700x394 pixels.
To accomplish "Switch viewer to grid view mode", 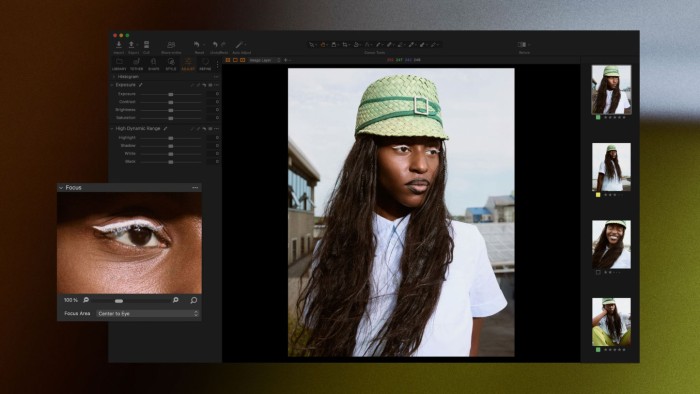I will click(228, 60).
